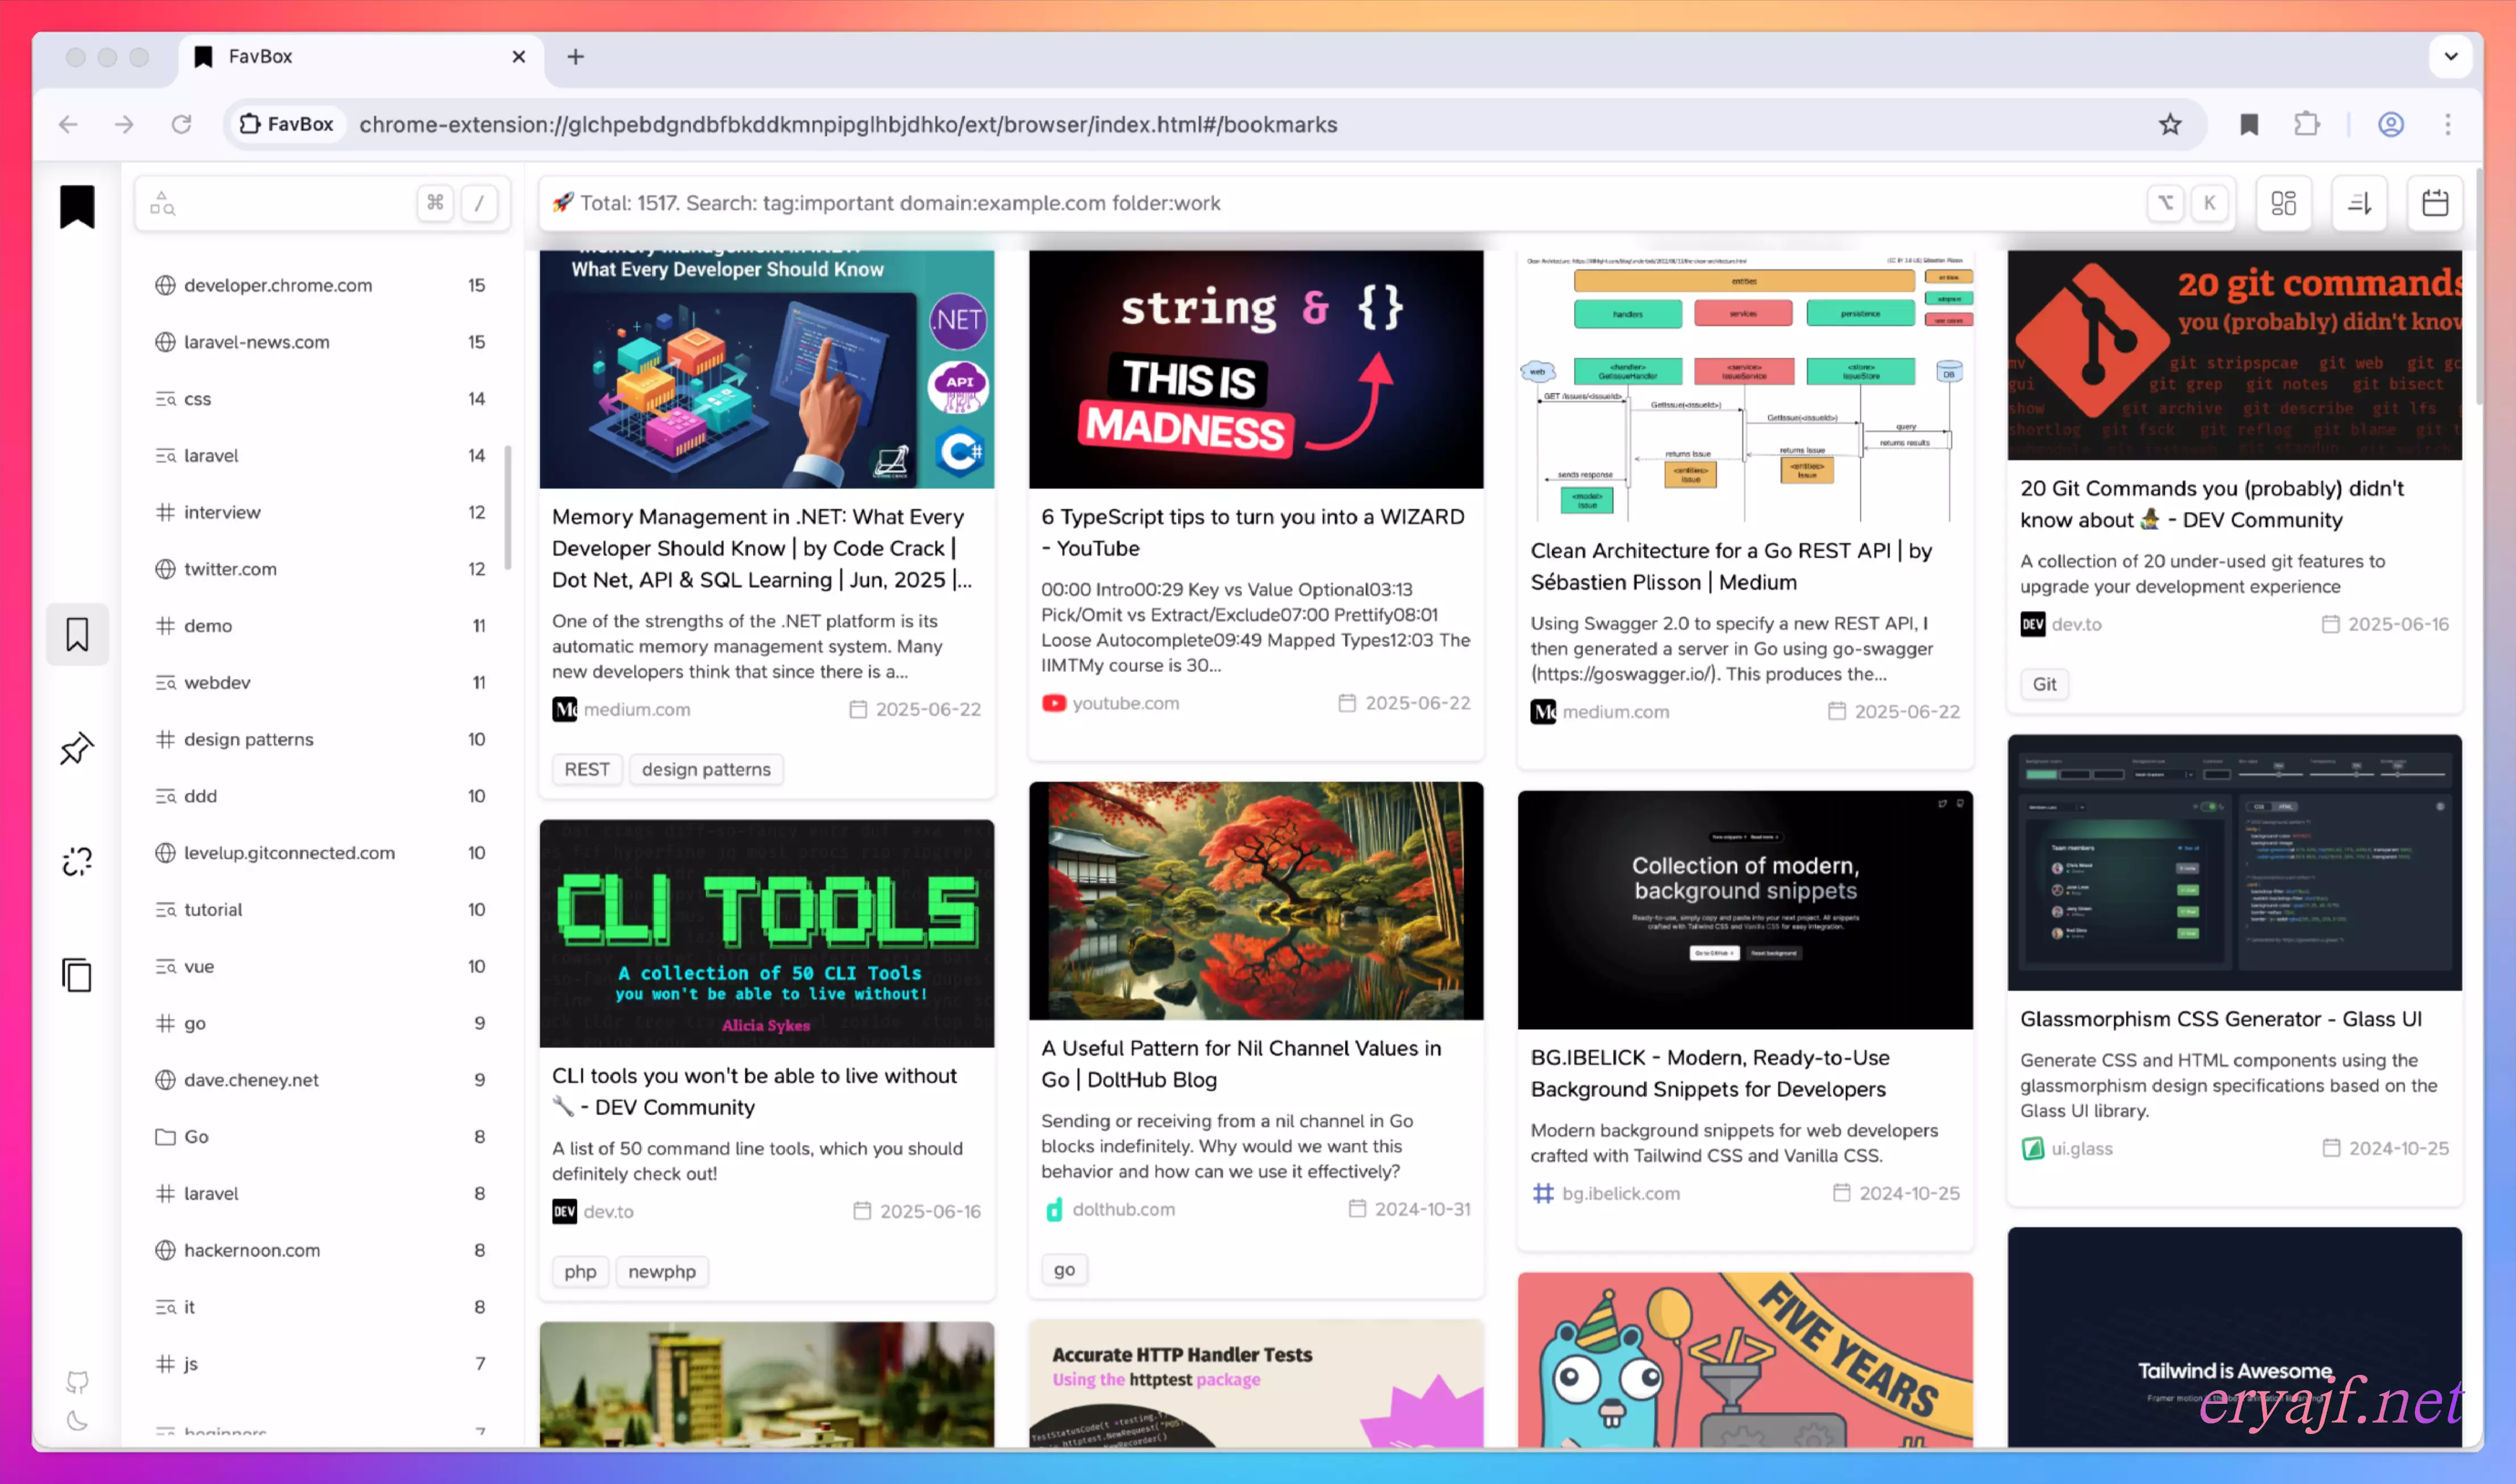The image size is (2516, 1484).
Task: Filter by js tag
Action: pyautogui.click(x=320, y=1364)
